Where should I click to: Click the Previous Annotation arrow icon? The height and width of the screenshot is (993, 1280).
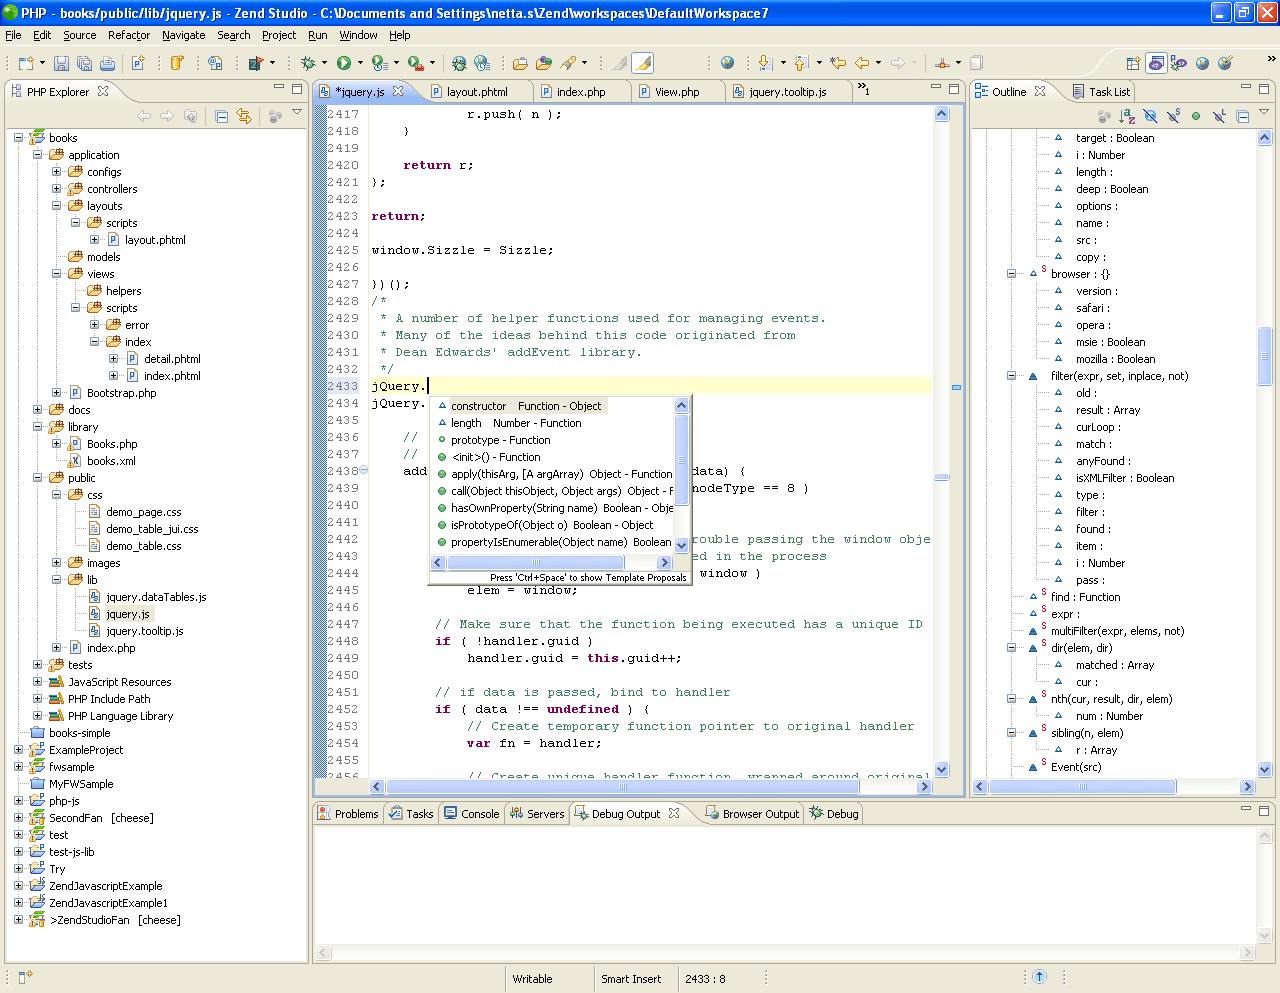tap(800, 63)
